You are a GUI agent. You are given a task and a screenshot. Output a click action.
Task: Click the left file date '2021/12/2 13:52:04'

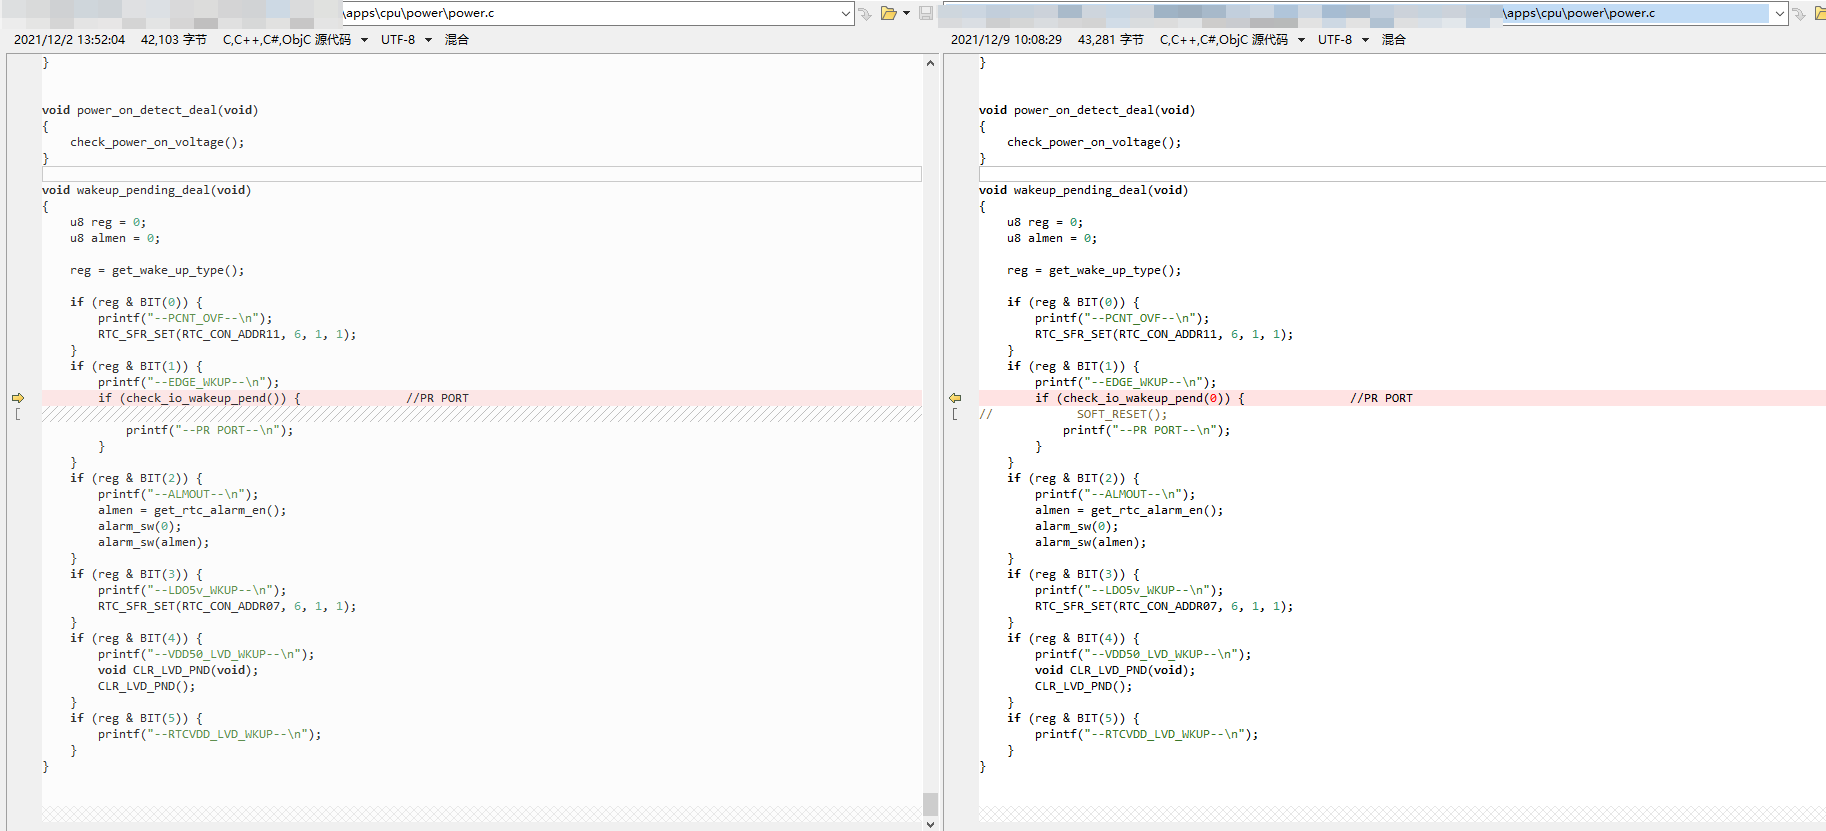click(x=70, y=40)
